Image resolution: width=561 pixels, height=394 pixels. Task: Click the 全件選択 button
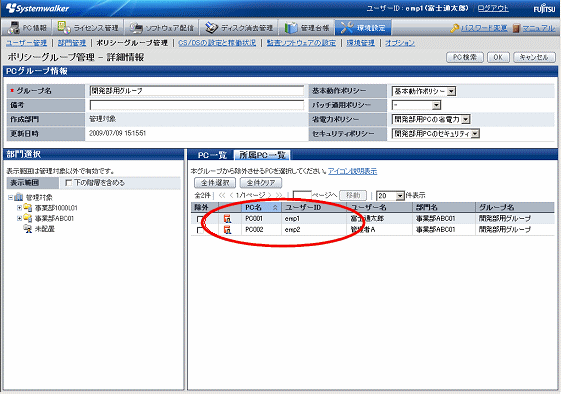[215, 183]
